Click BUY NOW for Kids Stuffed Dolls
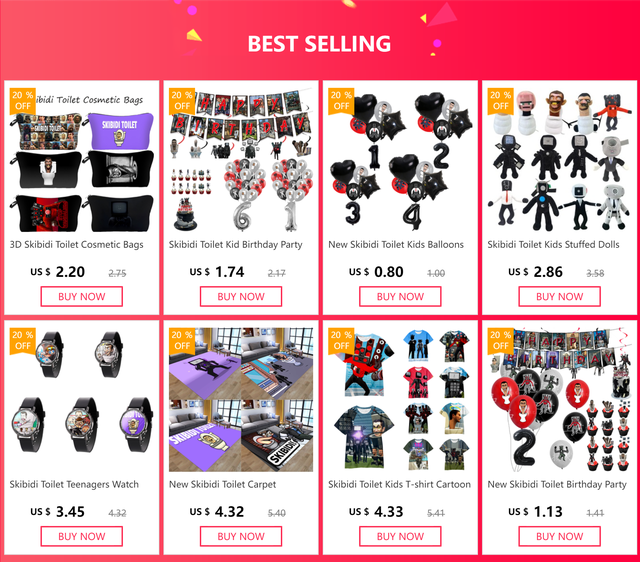Viewport: 640px width, 562px height. tap(560, 296)
